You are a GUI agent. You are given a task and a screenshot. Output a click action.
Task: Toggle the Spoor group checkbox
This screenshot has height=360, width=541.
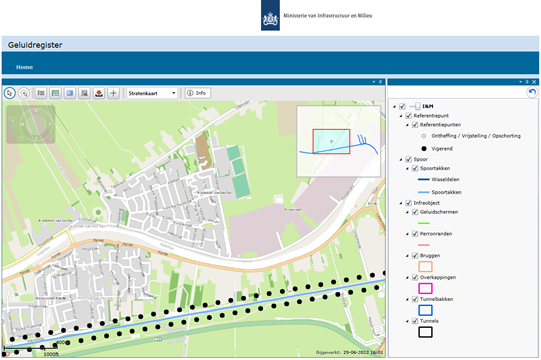click(x=409, y=159)
